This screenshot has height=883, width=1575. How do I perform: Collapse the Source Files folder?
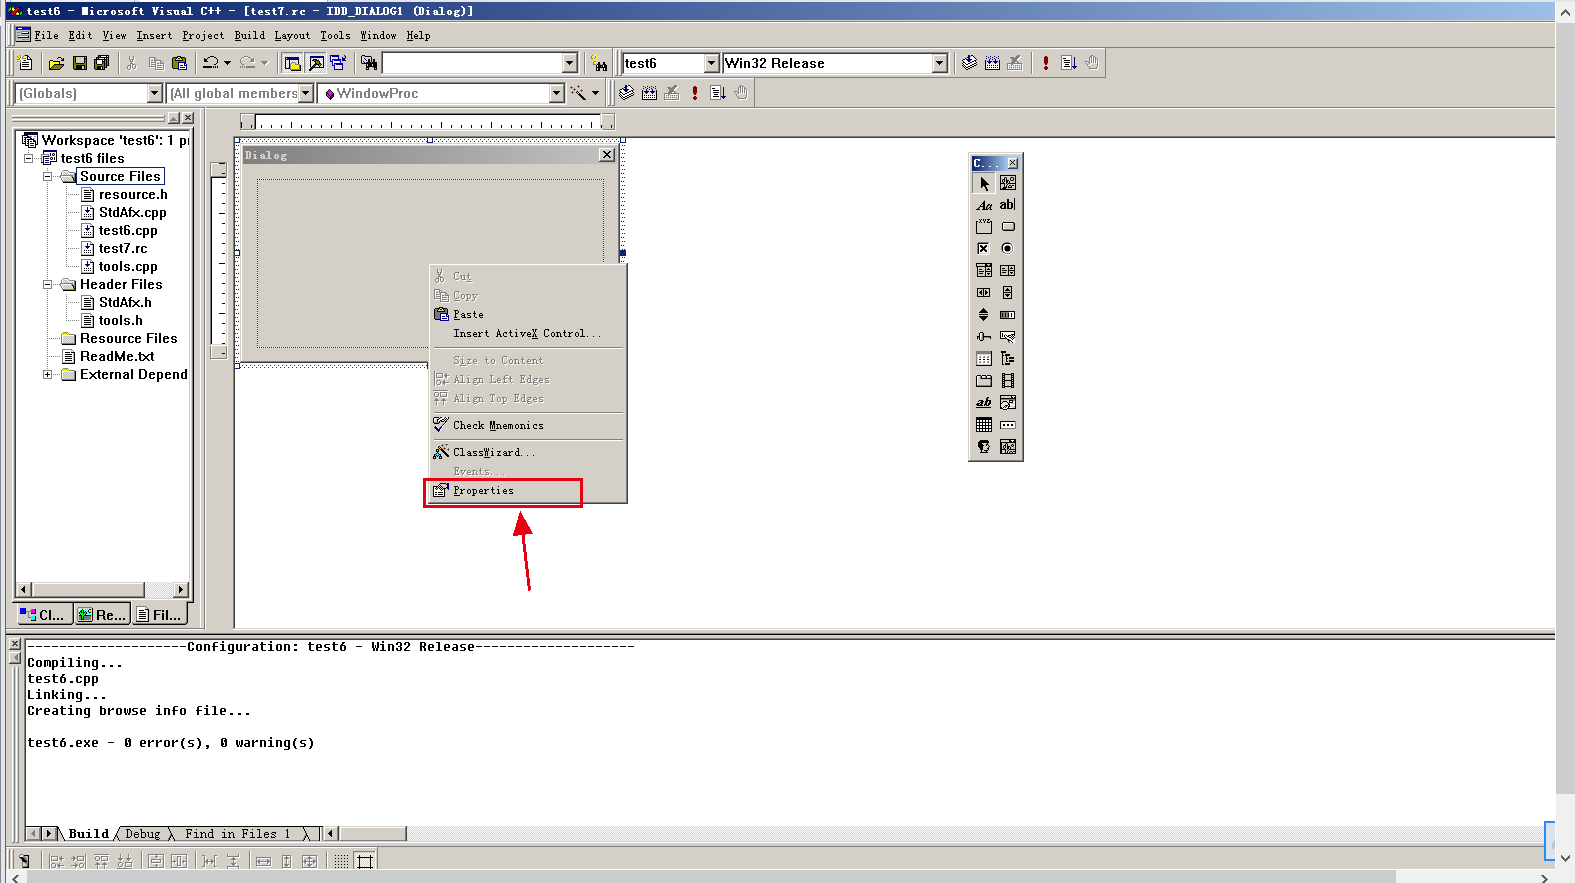coord(47,176)
